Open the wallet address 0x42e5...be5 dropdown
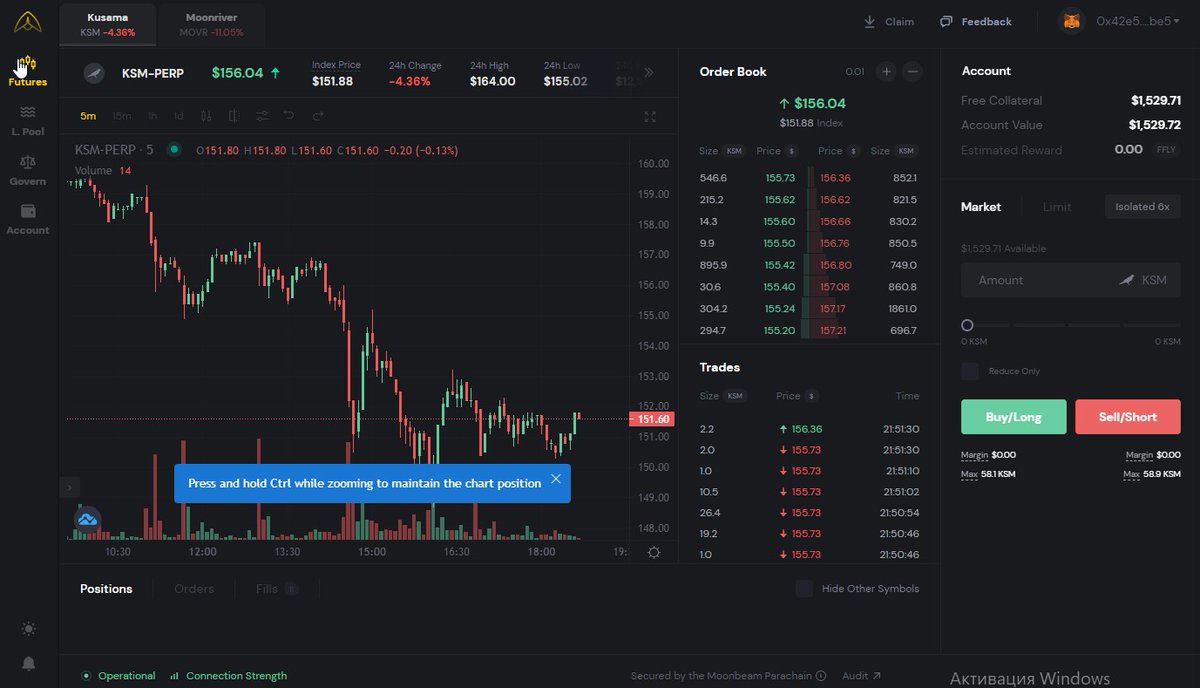Image resolution: width=1200 pixels, height=688 pixels. tap(1139, 21)
